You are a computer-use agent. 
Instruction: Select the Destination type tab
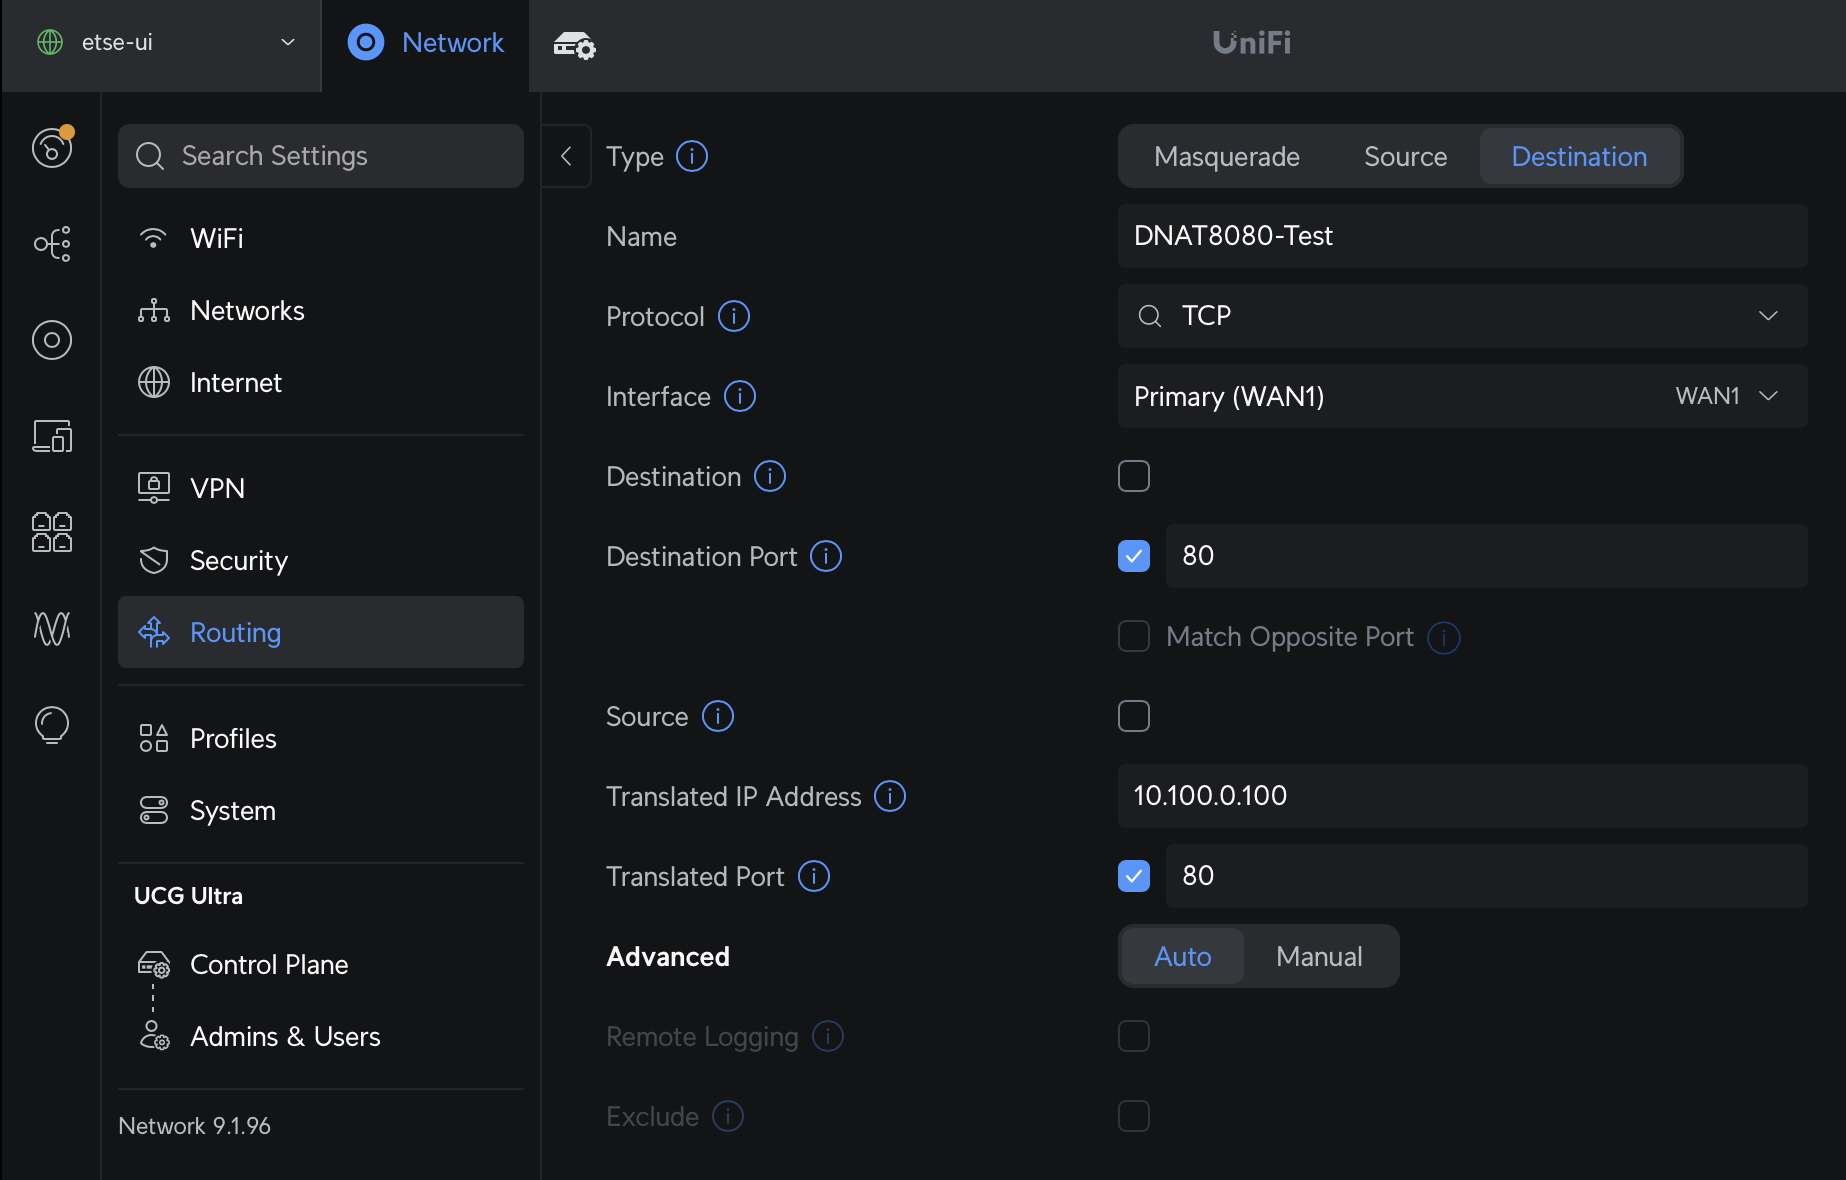(1579, 156)
